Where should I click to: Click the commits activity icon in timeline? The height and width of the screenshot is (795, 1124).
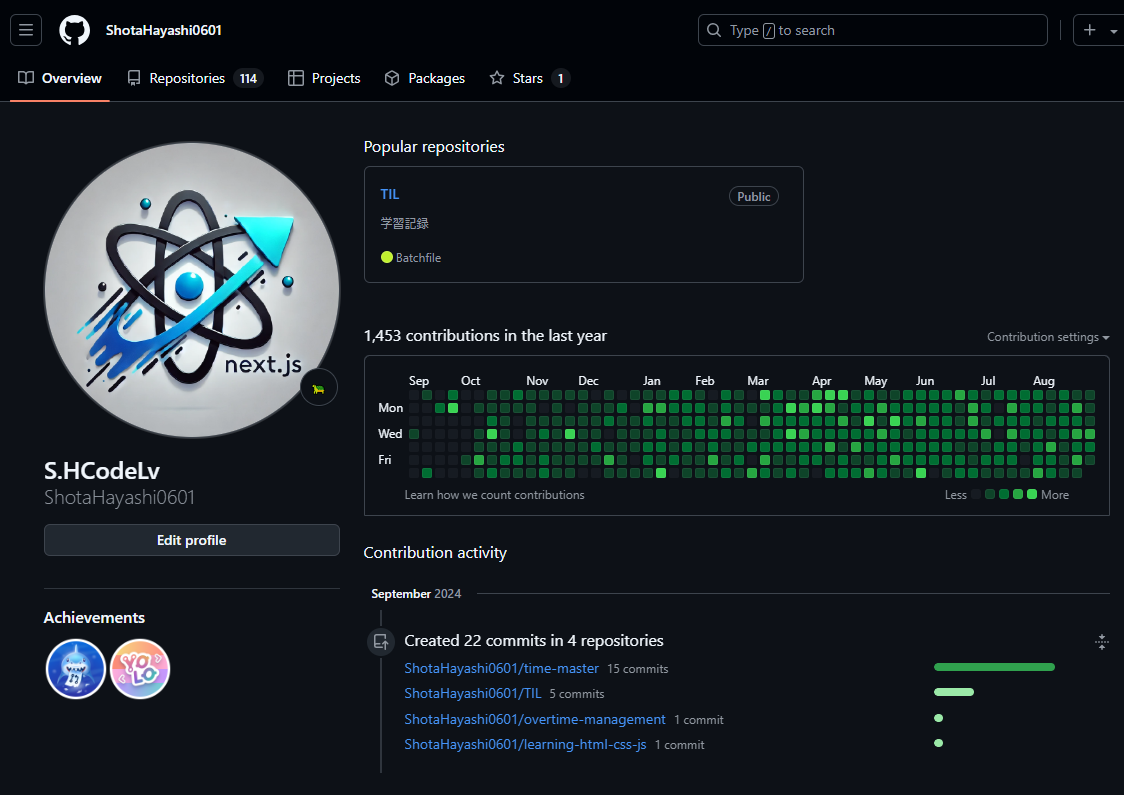[x=381, y=641]
